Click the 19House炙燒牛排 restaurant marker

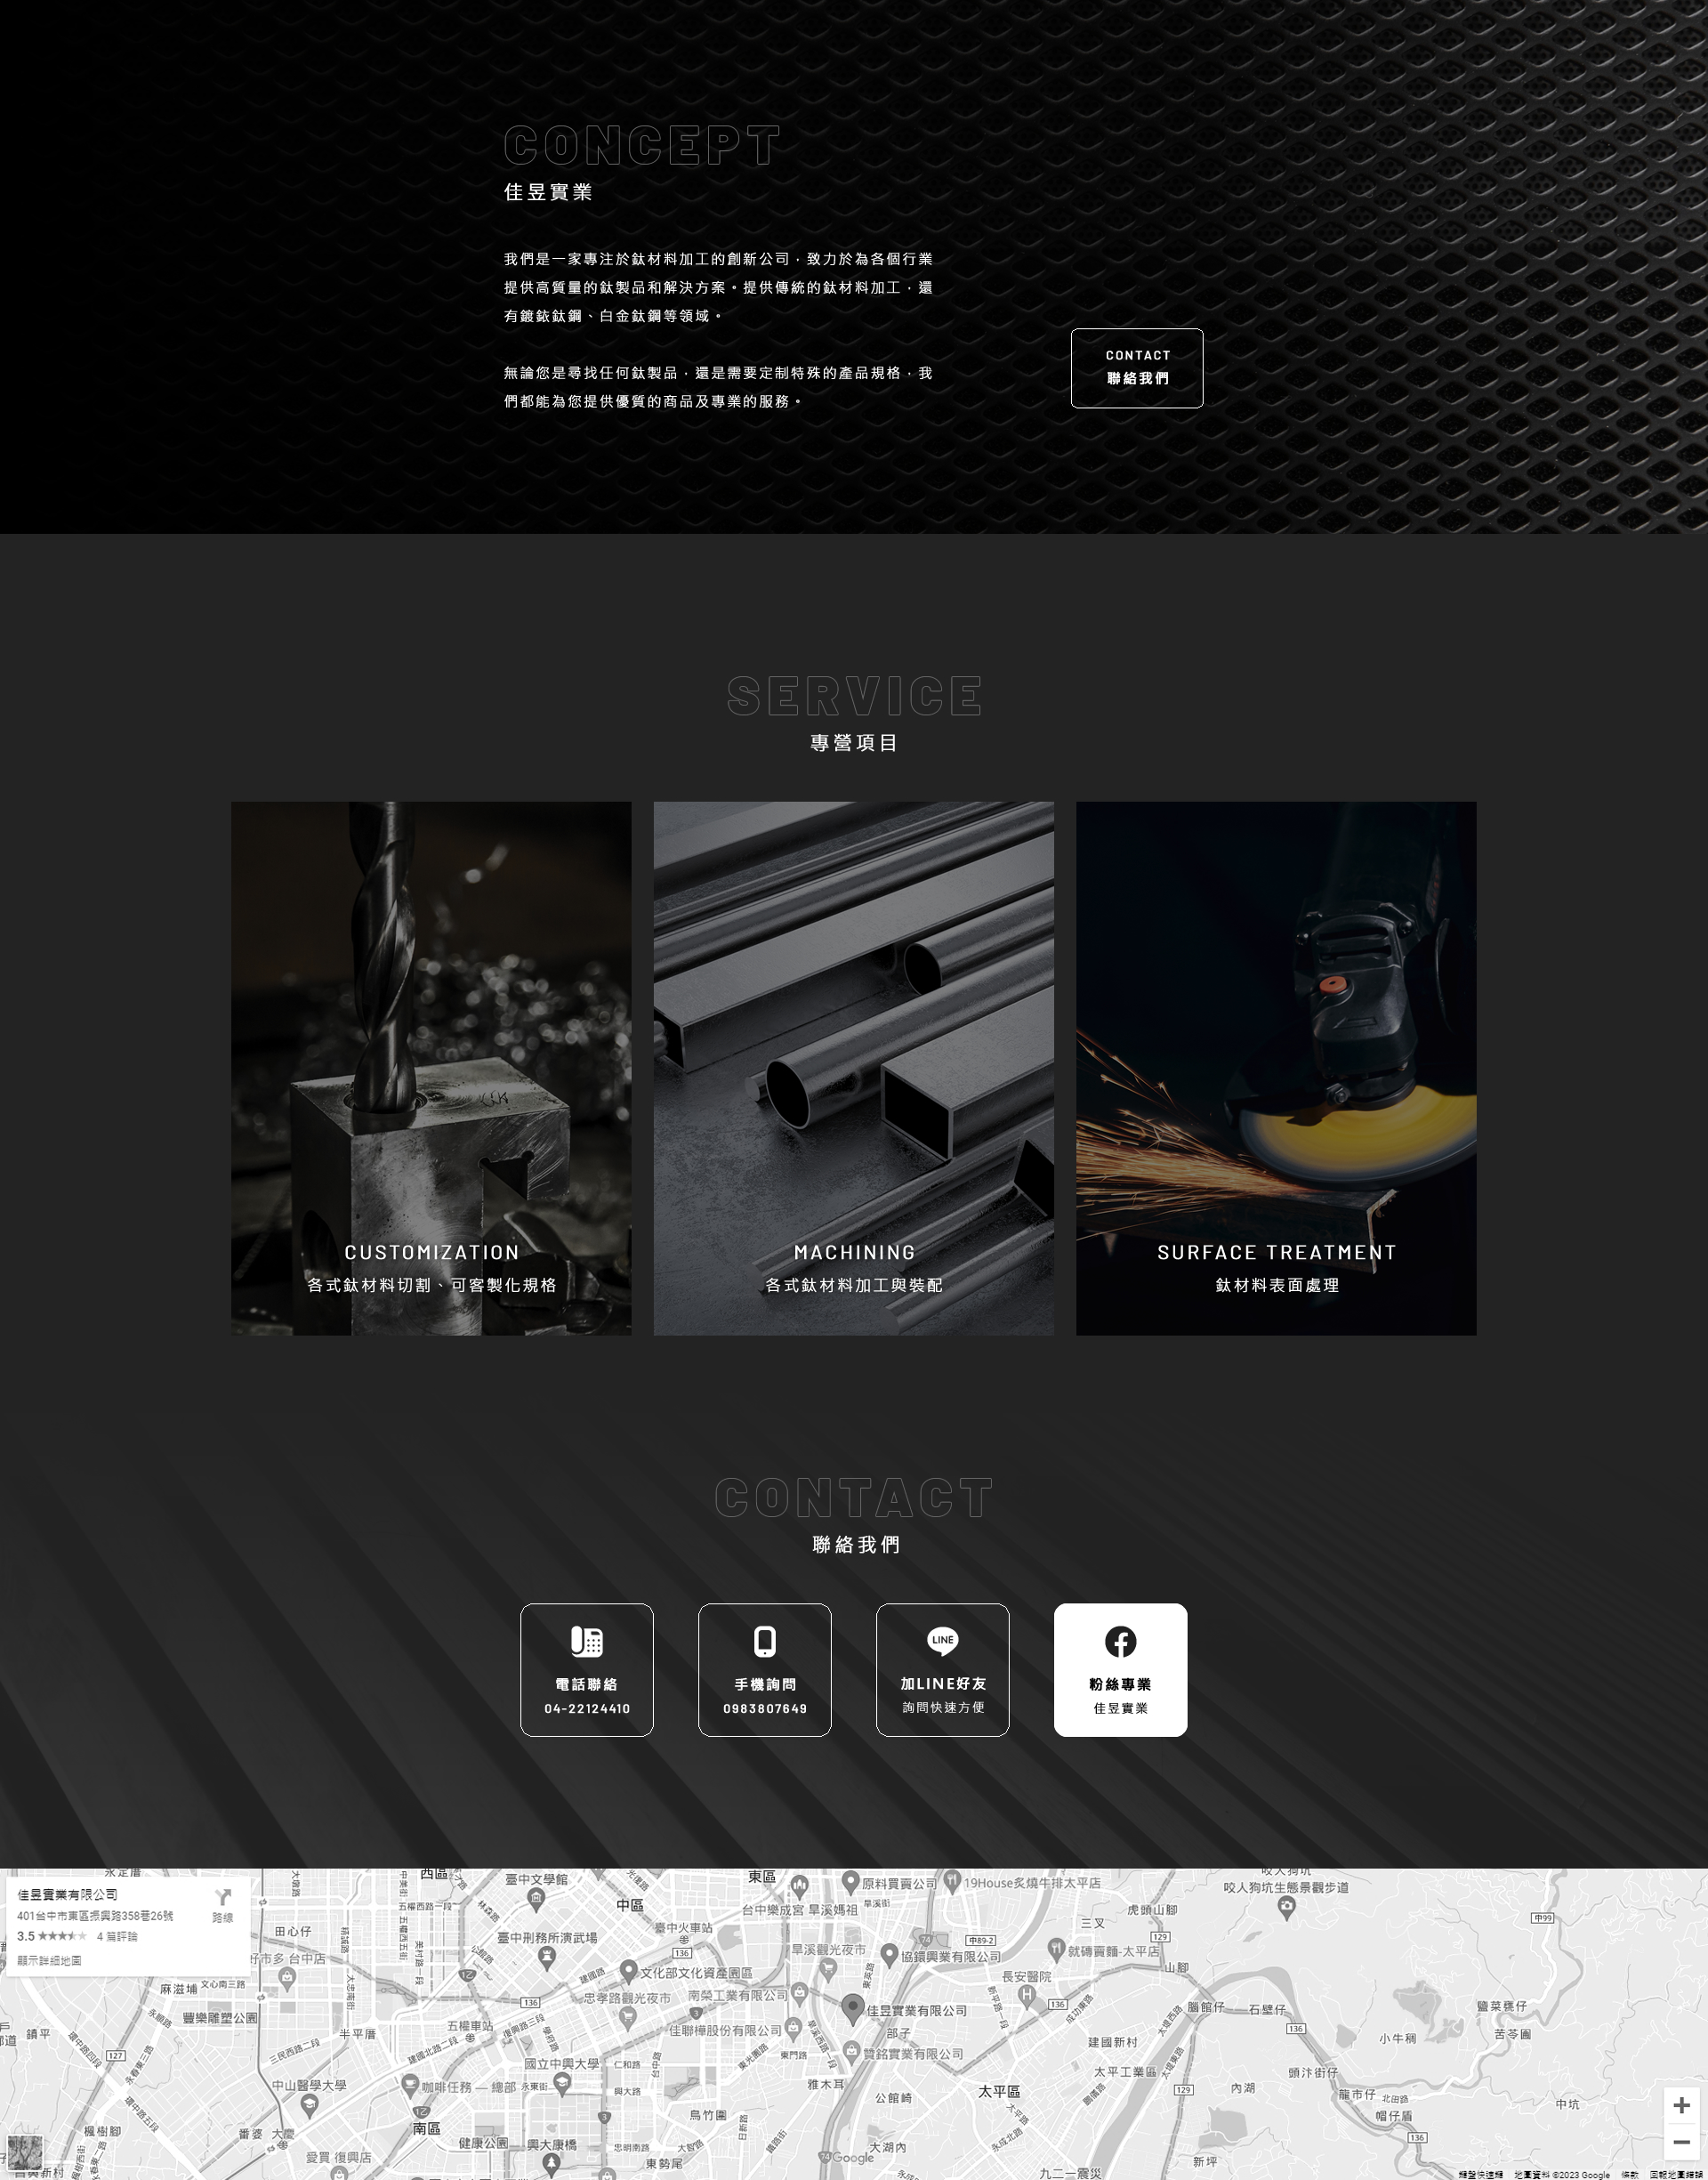click(x=953, y=1881)
